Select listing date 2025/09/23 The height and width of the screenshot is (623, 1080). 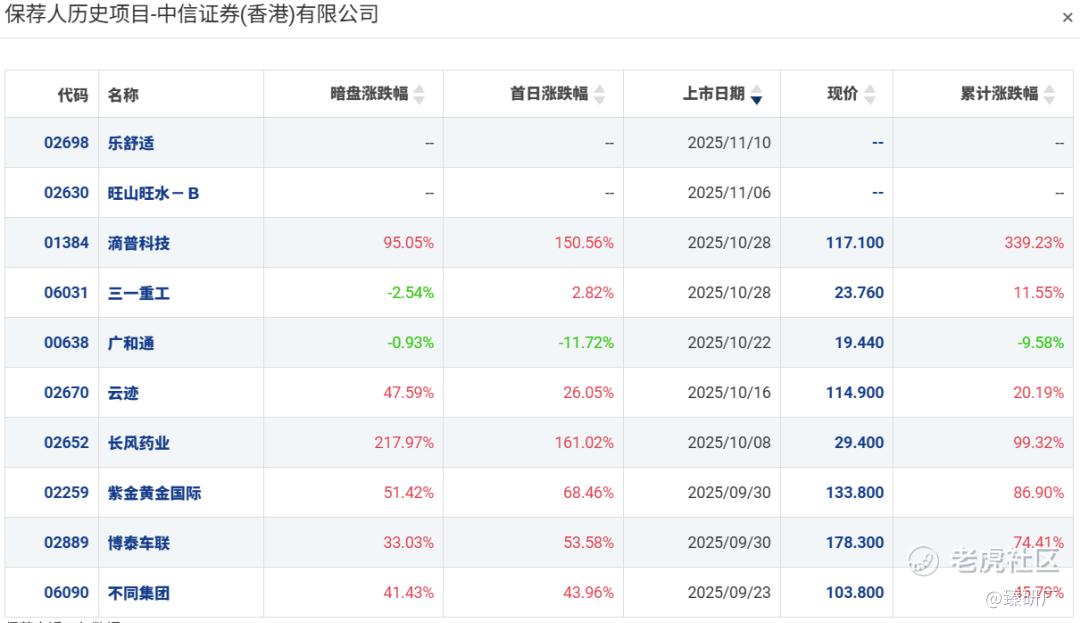729,592
